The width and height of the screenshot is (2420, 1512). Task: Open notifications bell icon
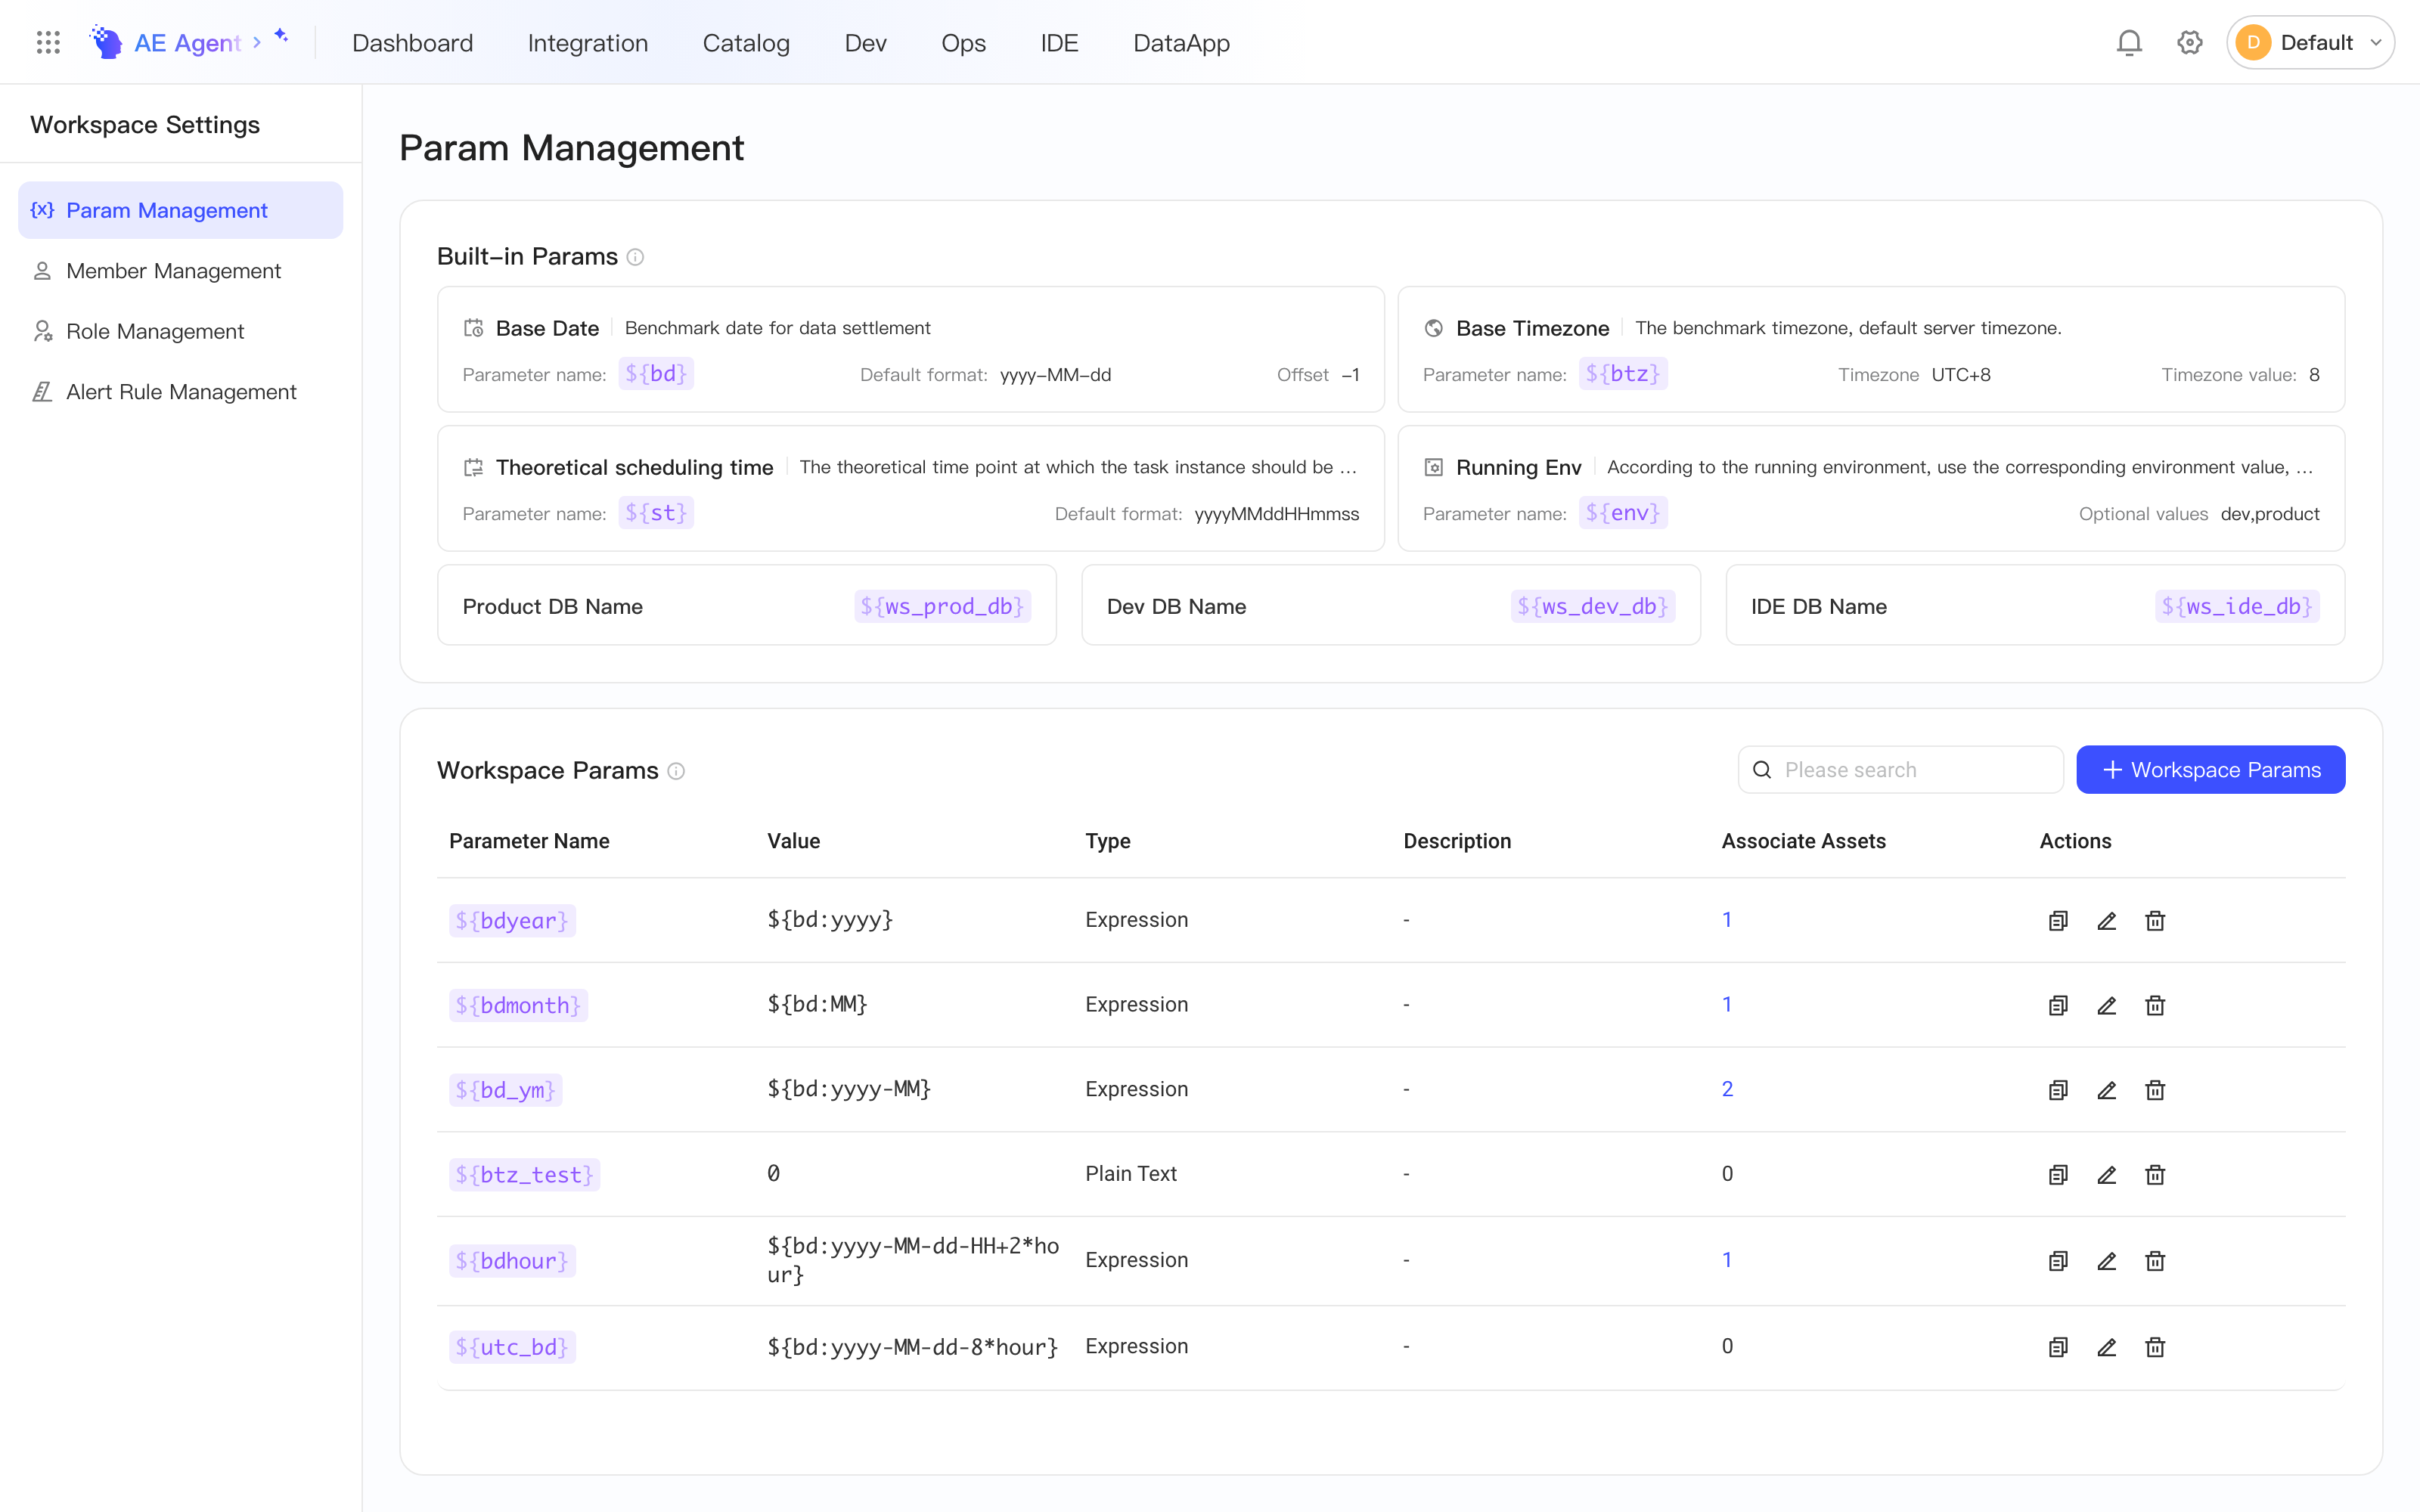pos(2129,42)
